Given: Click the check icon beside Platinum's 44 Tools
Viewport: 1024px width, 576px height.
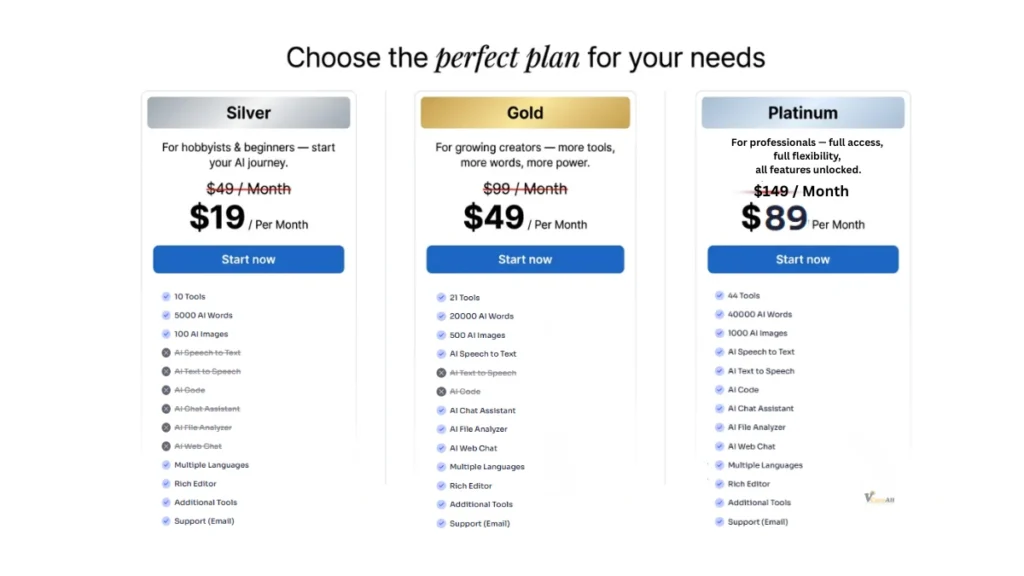Looking at the screenshot, I should tap(719, 296).
